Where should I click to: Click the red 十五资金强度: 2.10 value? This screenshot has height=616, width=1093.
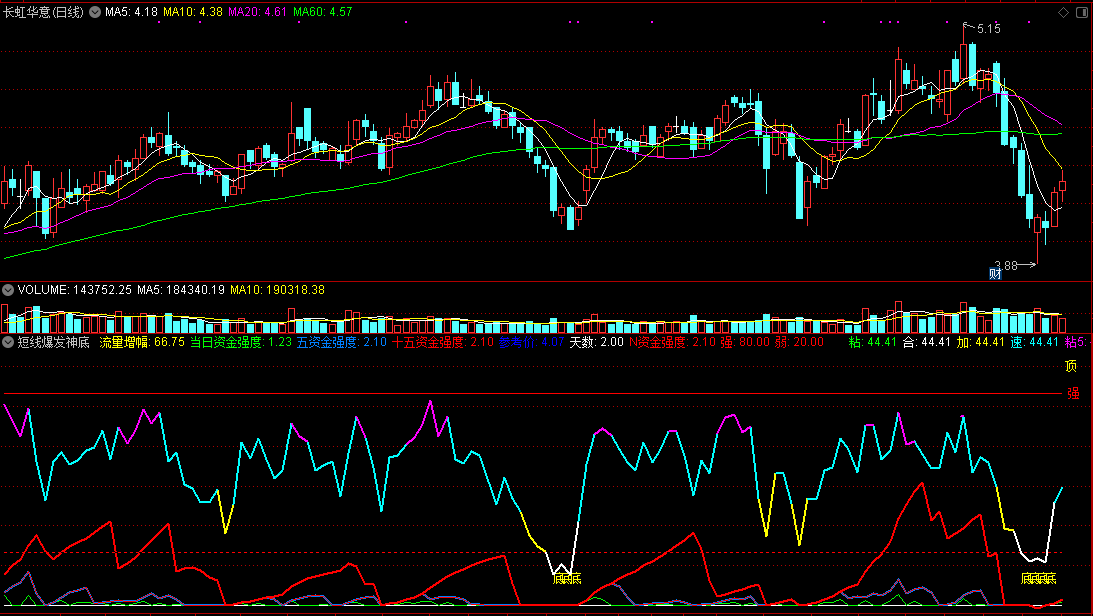point(443,342)
